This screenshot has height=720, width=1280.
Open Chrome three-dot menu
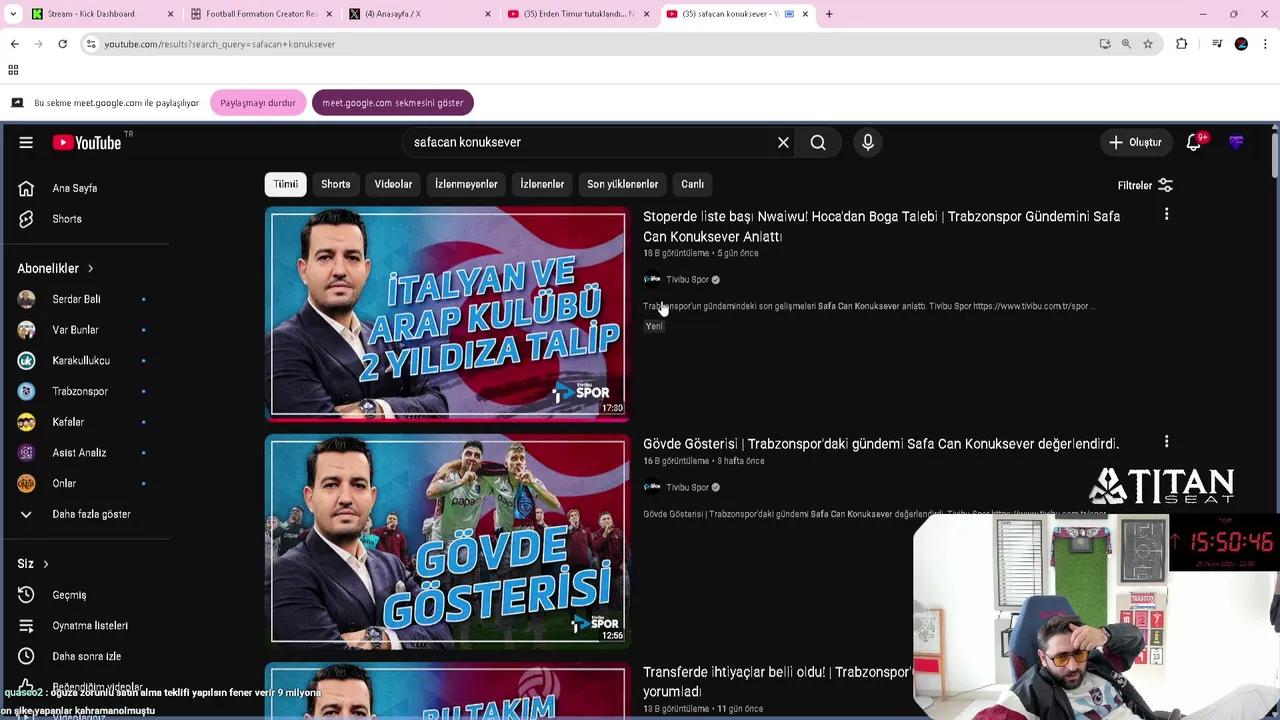click(1266, 44)
